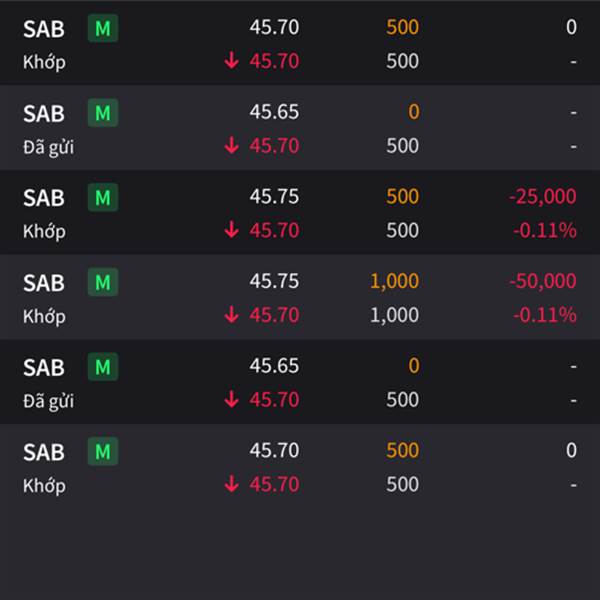This screenshot has height=600, width=600.
Task: Tap the M badge on the bottom Khớp order
Action: point(103,452)
